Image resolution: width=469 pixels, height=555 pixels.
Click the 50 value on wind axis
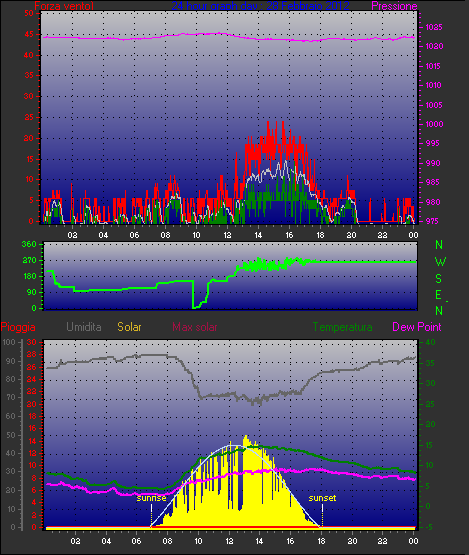coord(29,13)
